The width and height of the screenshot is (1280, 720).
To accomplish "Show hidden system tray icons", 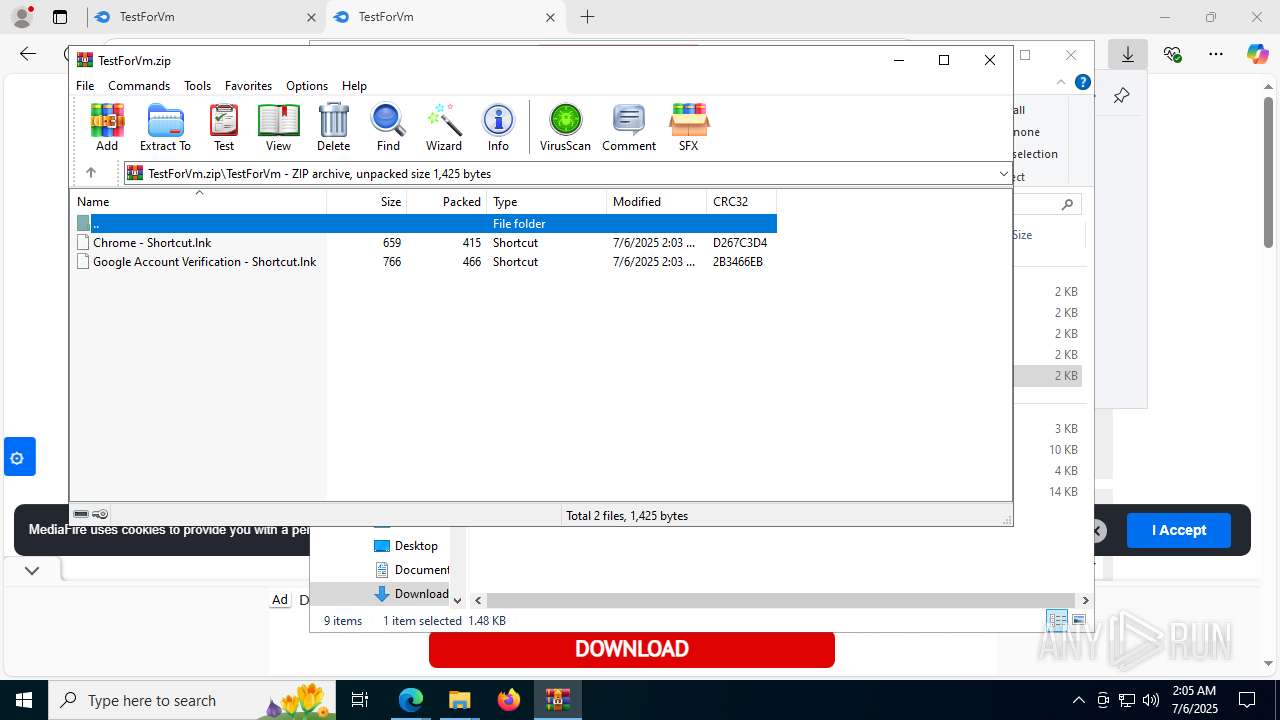I will (x=1078, y=700).
